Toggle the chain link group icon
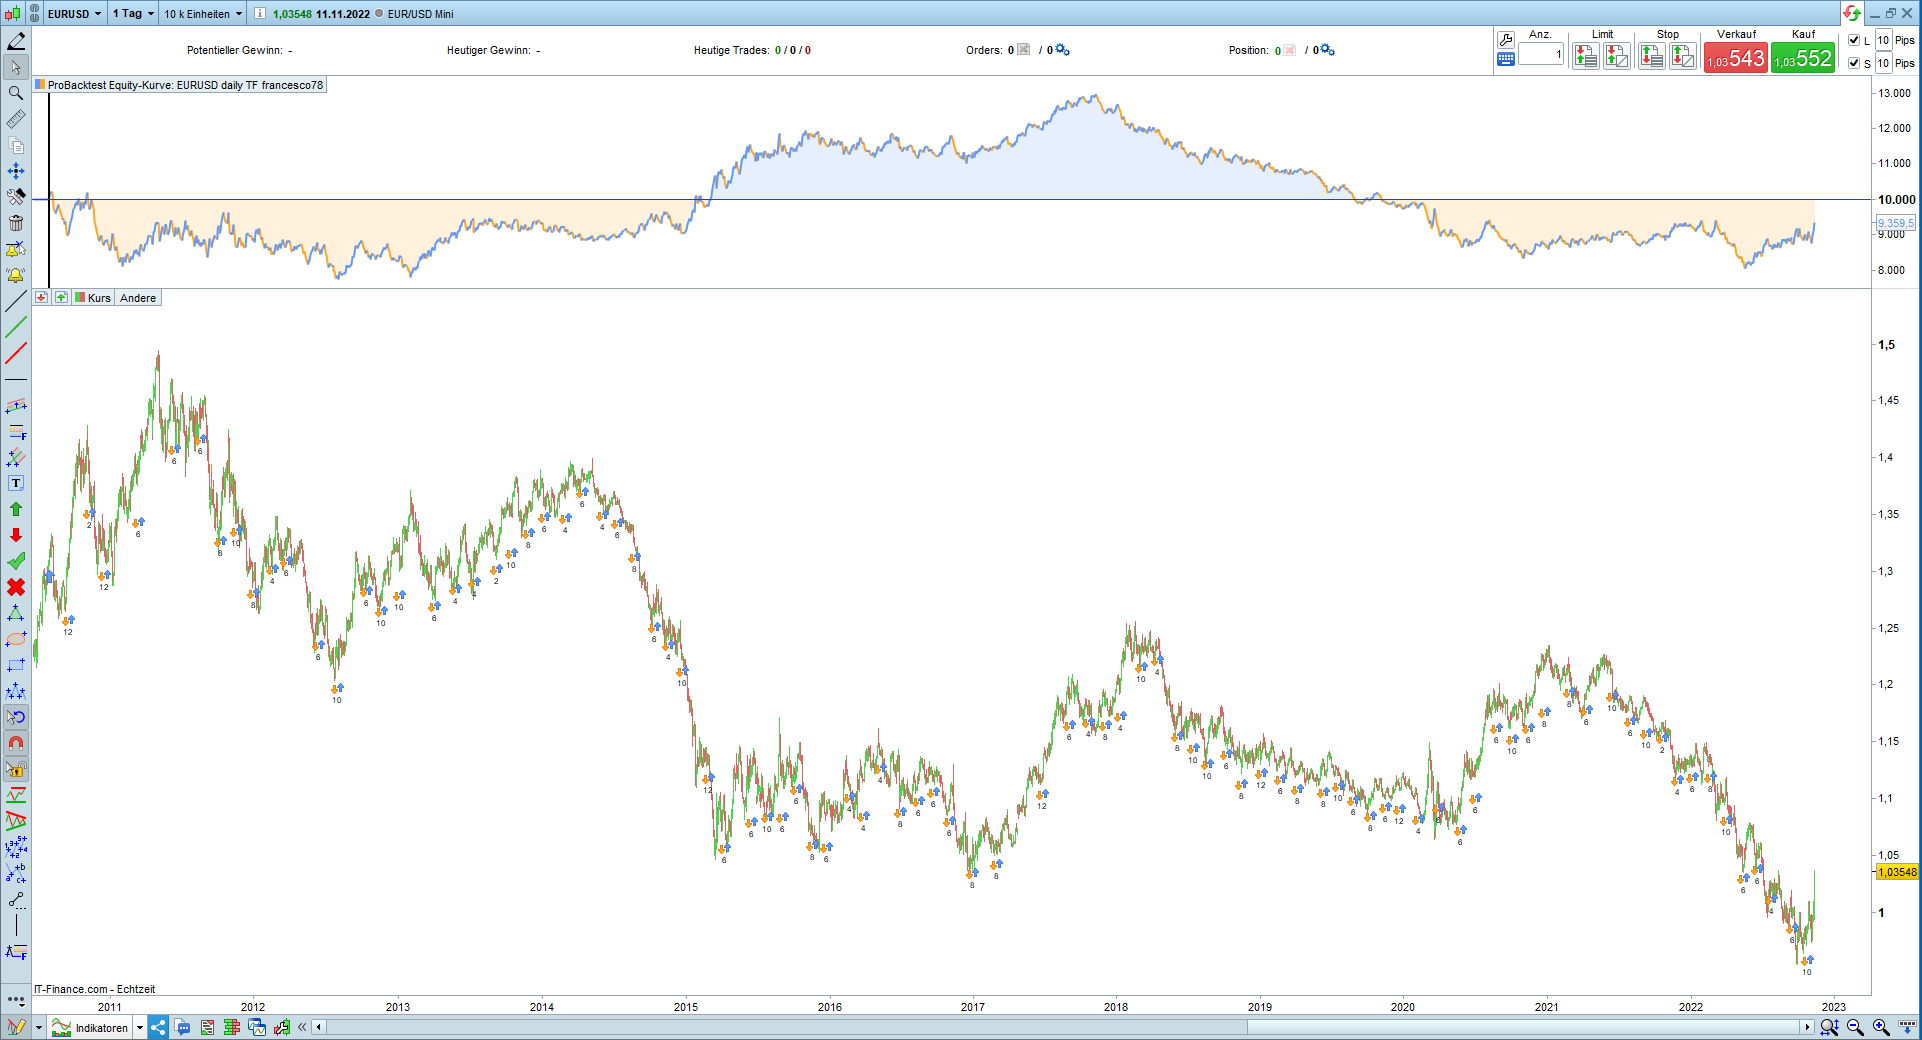1922x1040 pixels. (35, 13)
